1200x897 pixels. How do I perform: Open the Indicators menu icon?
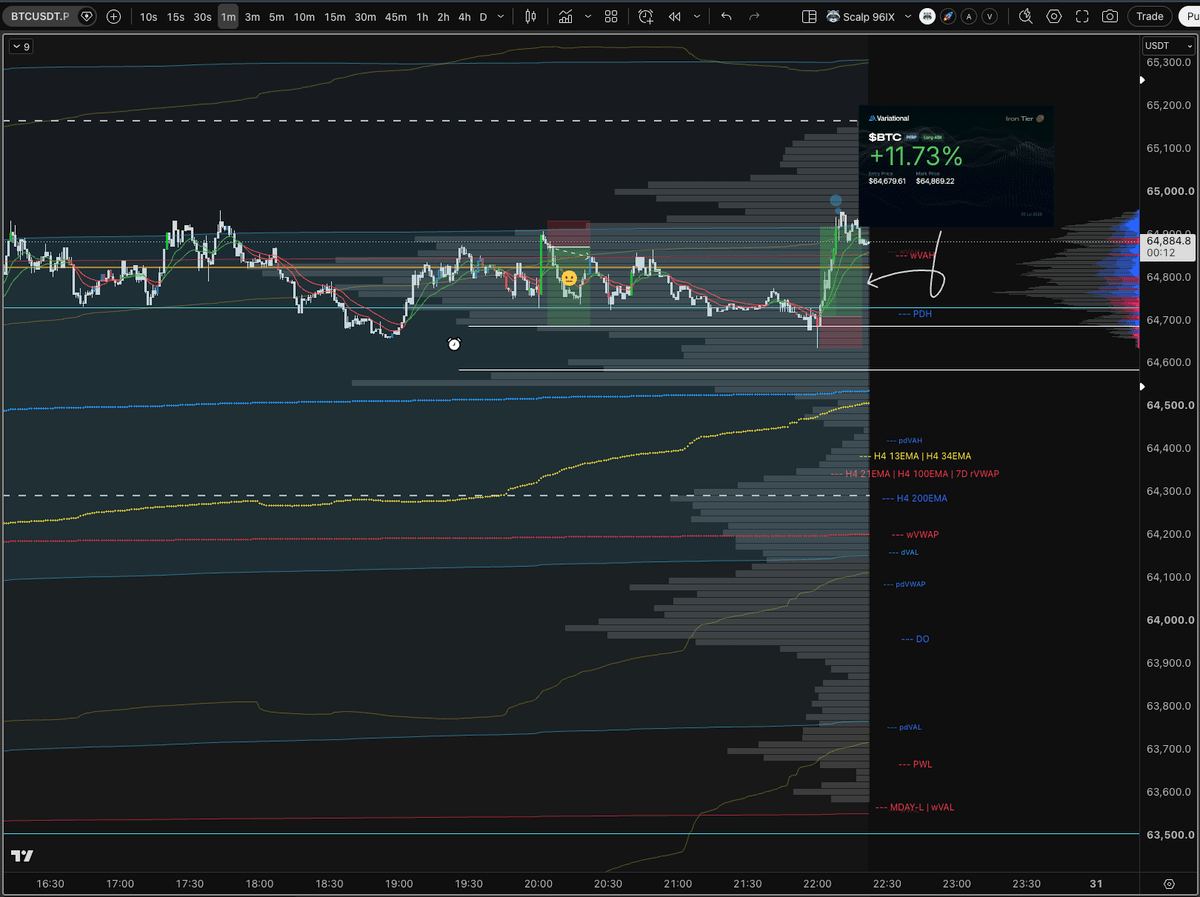(566, 16)
